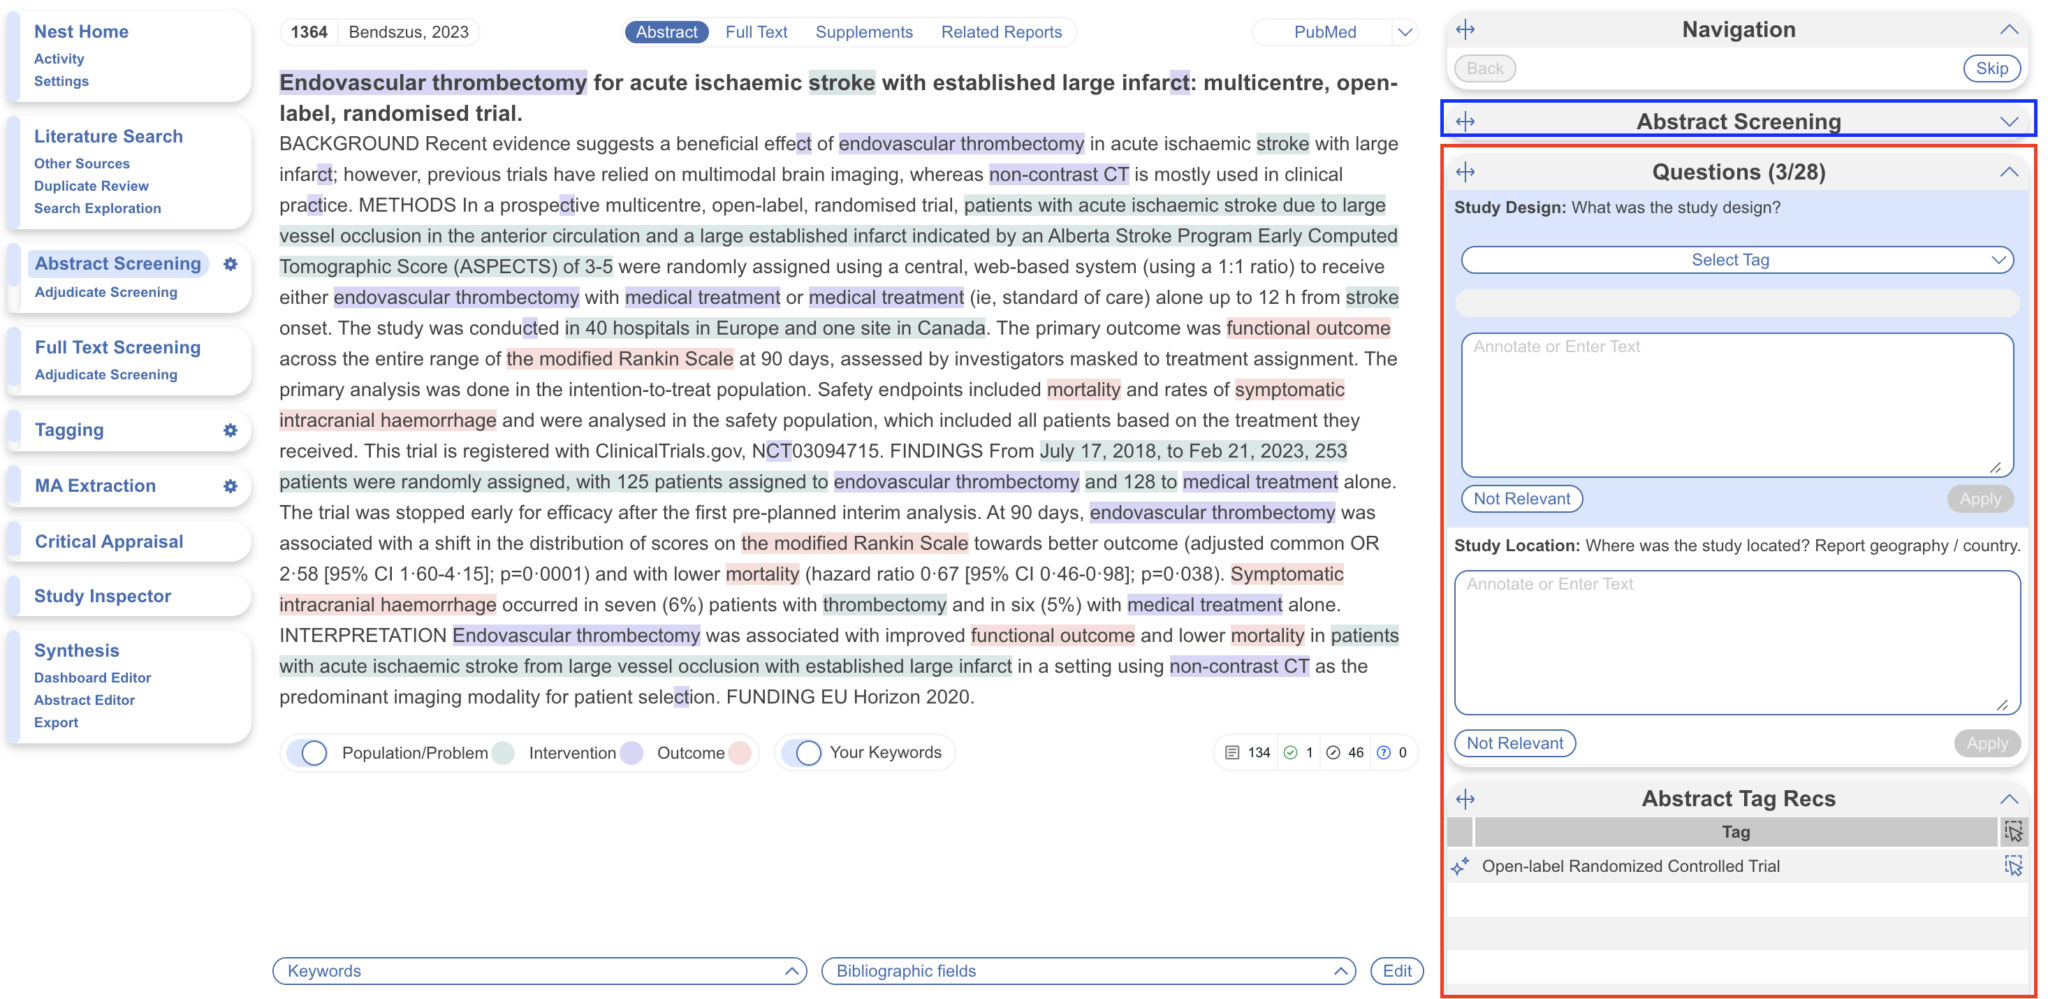Click the gear icon next to Abstract Screening
This screenshot has height=999, width=2048.
pyautogui.click(x=231, y=266)
